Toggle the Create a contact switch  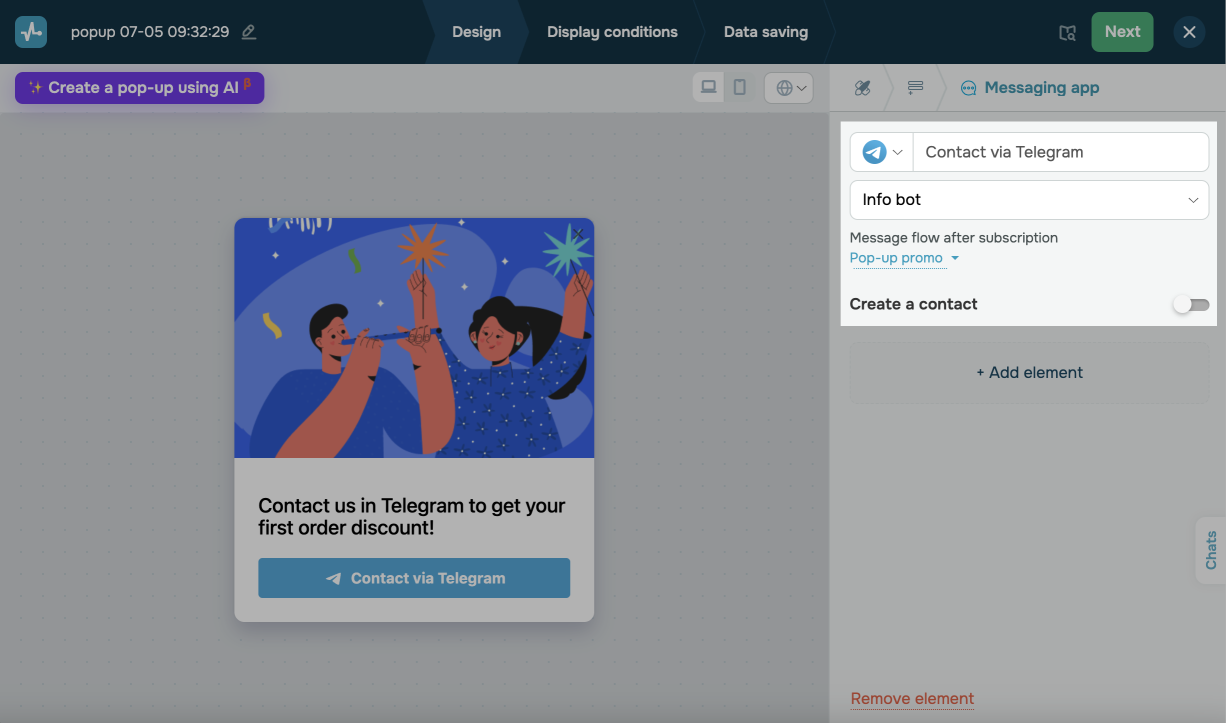1191,304
